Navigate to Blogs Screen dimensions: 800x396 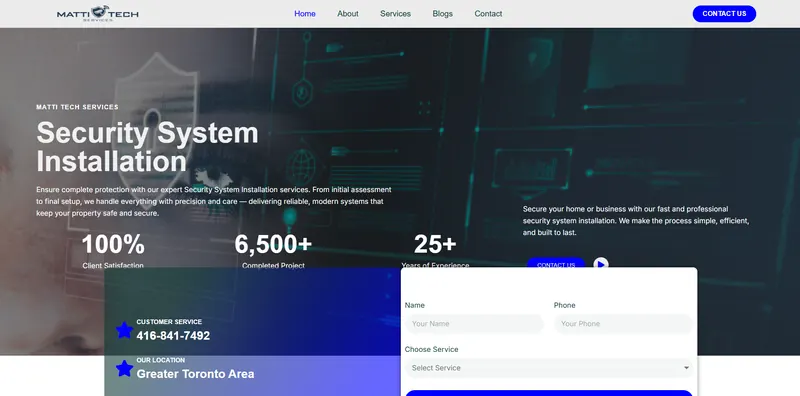(x=442, y=14)
